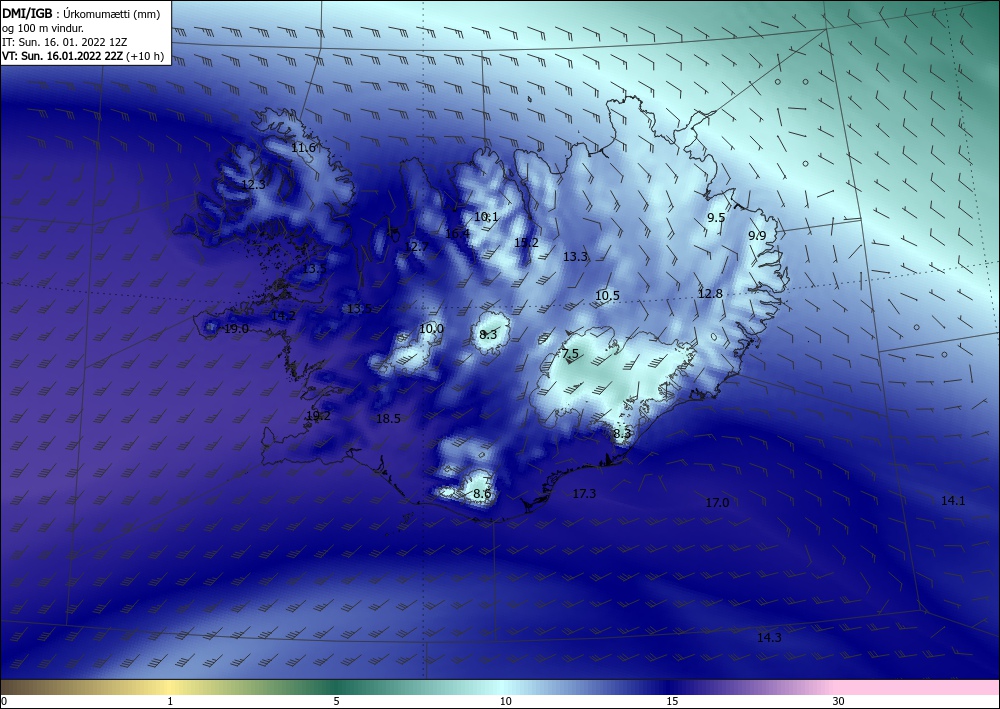Click the 13.3 value label
Viewport: 1000px width, 709px height.
pos(575,256)
